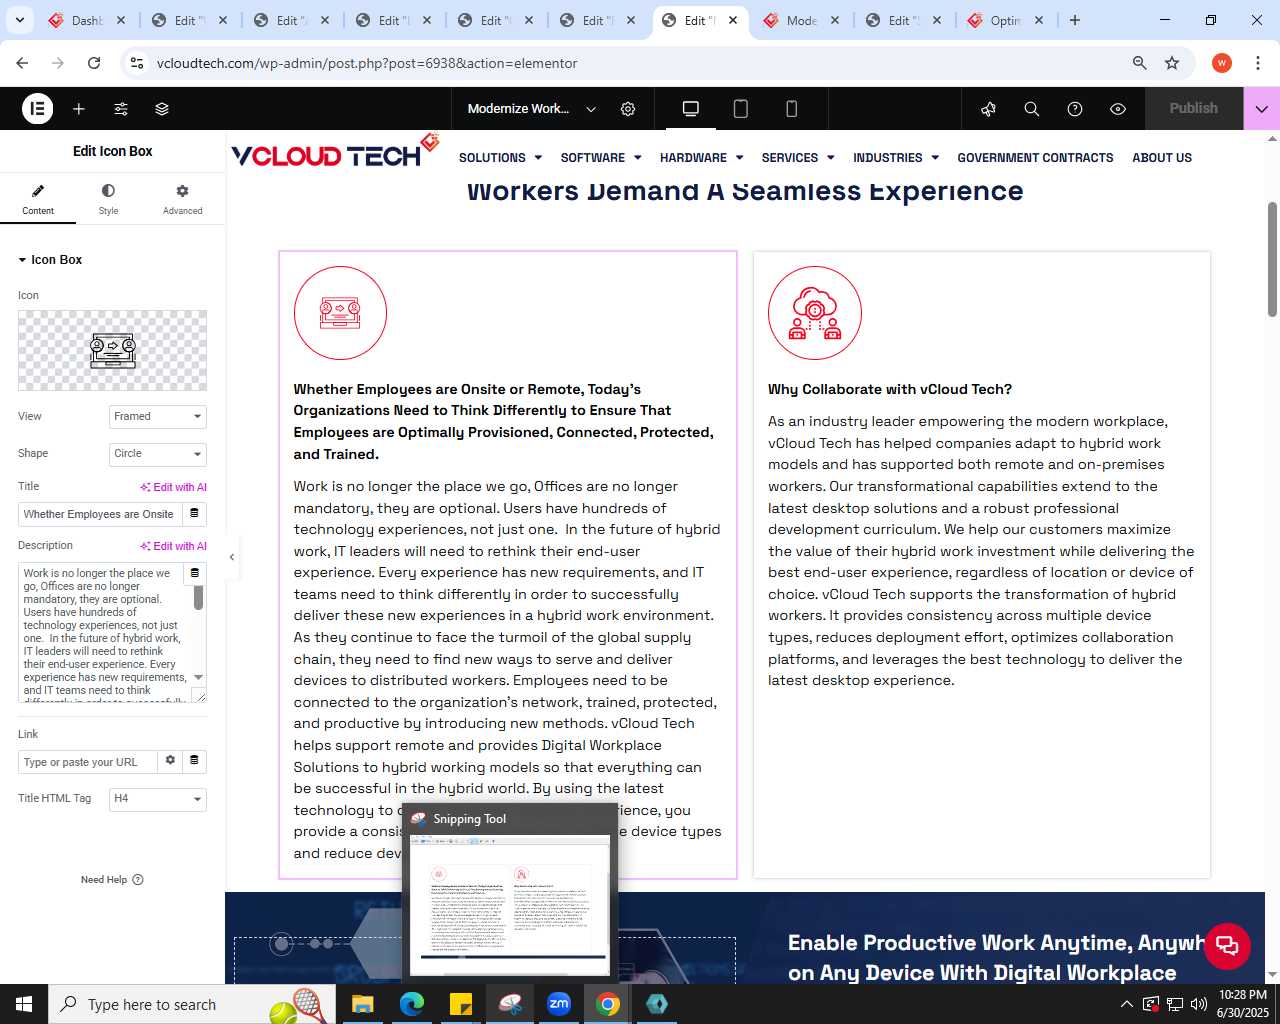Open Chrome zoom magnifier icon
The image size is (1280, 1024).
pyautogui.click(x=1139, y=63)
